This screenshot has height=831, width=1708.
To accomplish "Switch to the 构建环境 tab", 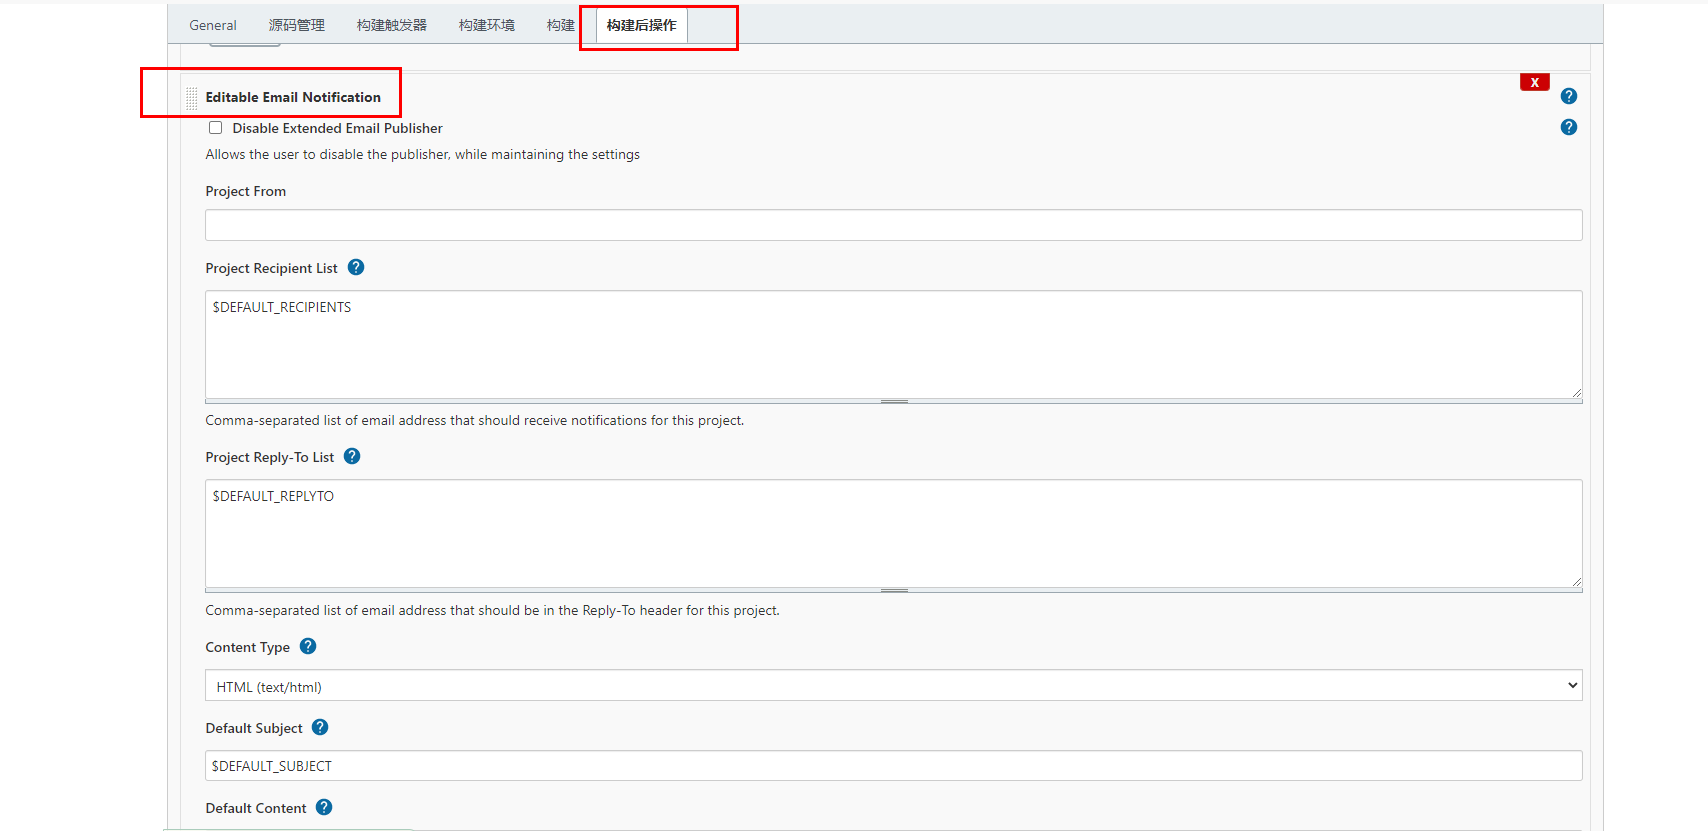I will 487,25.
